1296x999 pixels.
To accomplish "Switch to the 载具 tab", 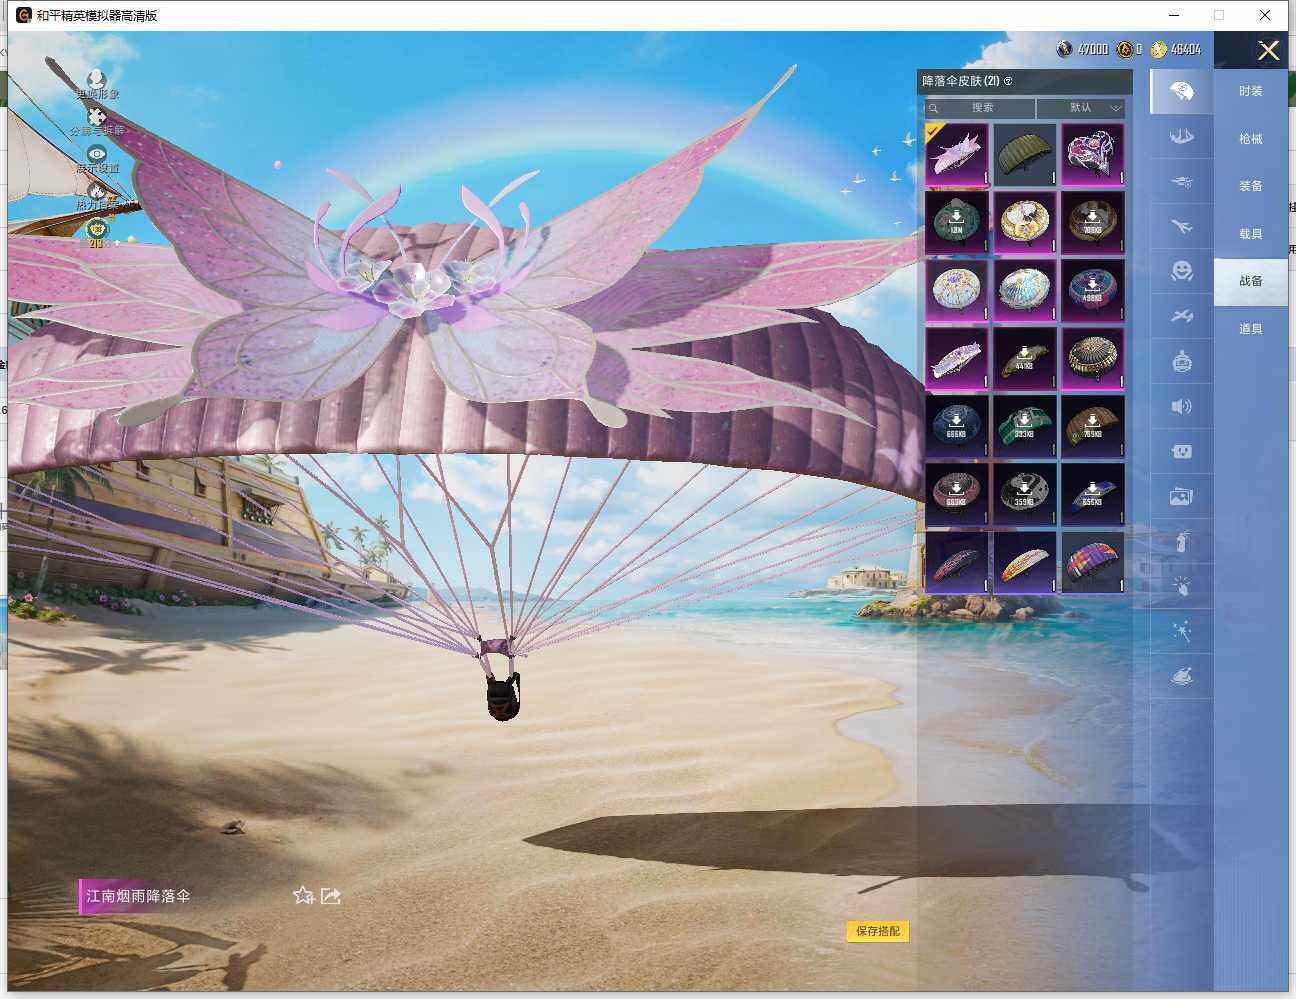I will (1251, 234).
